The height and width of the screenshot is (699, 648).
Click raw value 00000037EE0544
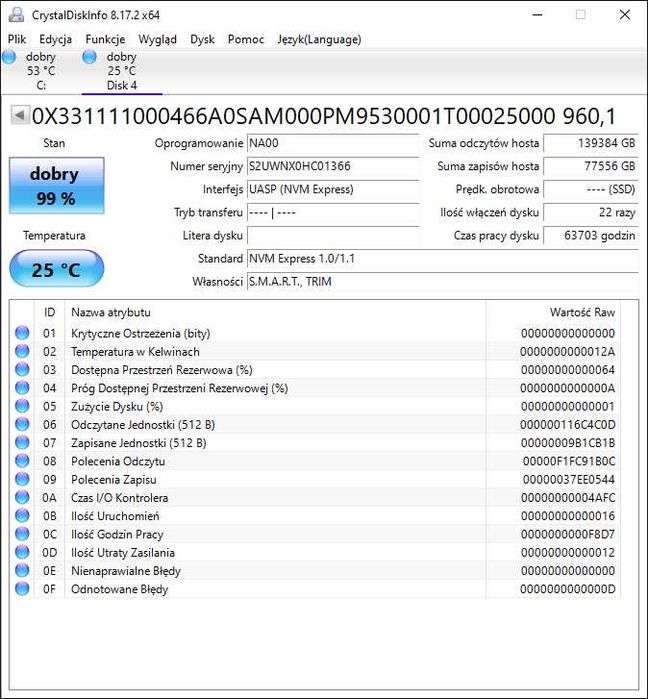pos(569,480)
